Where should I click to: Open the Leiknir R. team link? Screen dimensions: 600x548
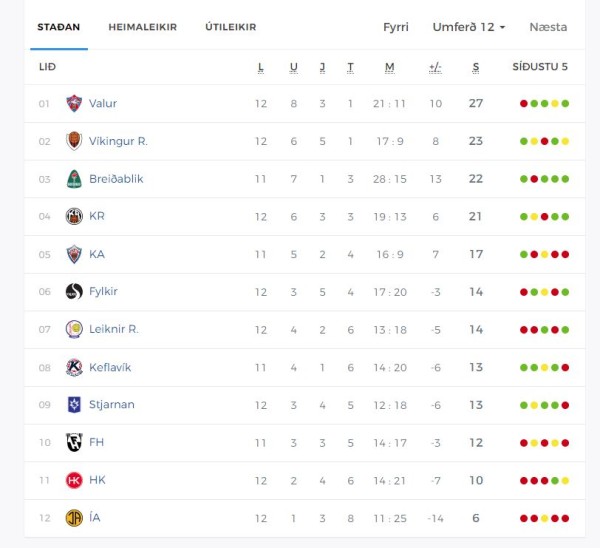[114, 329]
